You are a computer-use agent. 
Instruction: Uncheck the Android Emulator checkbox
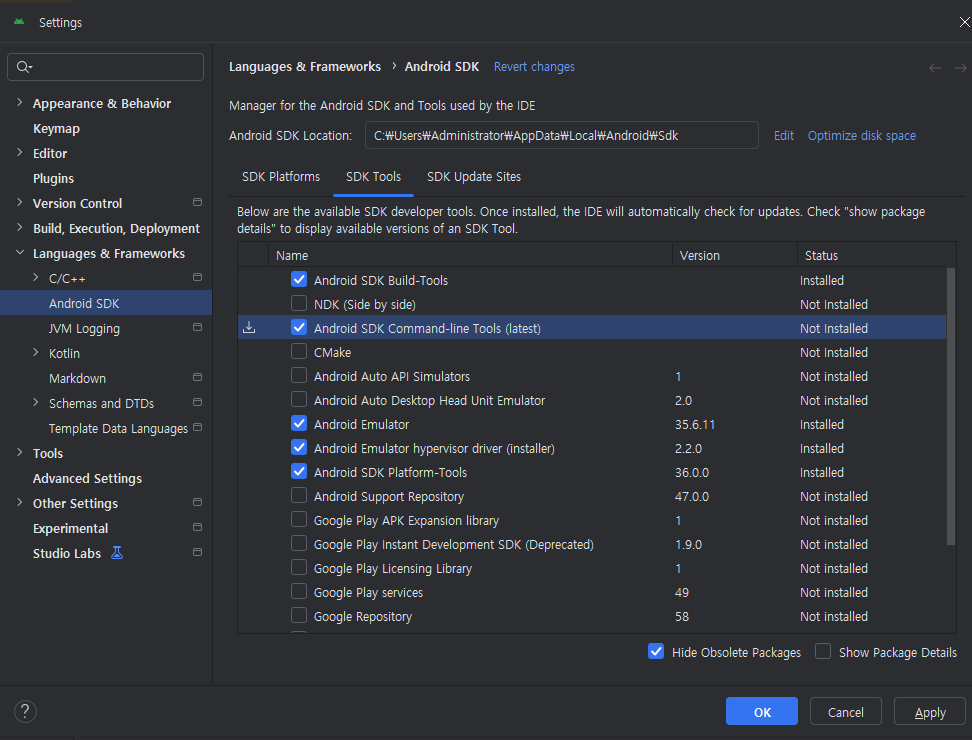tap(299, 423)
